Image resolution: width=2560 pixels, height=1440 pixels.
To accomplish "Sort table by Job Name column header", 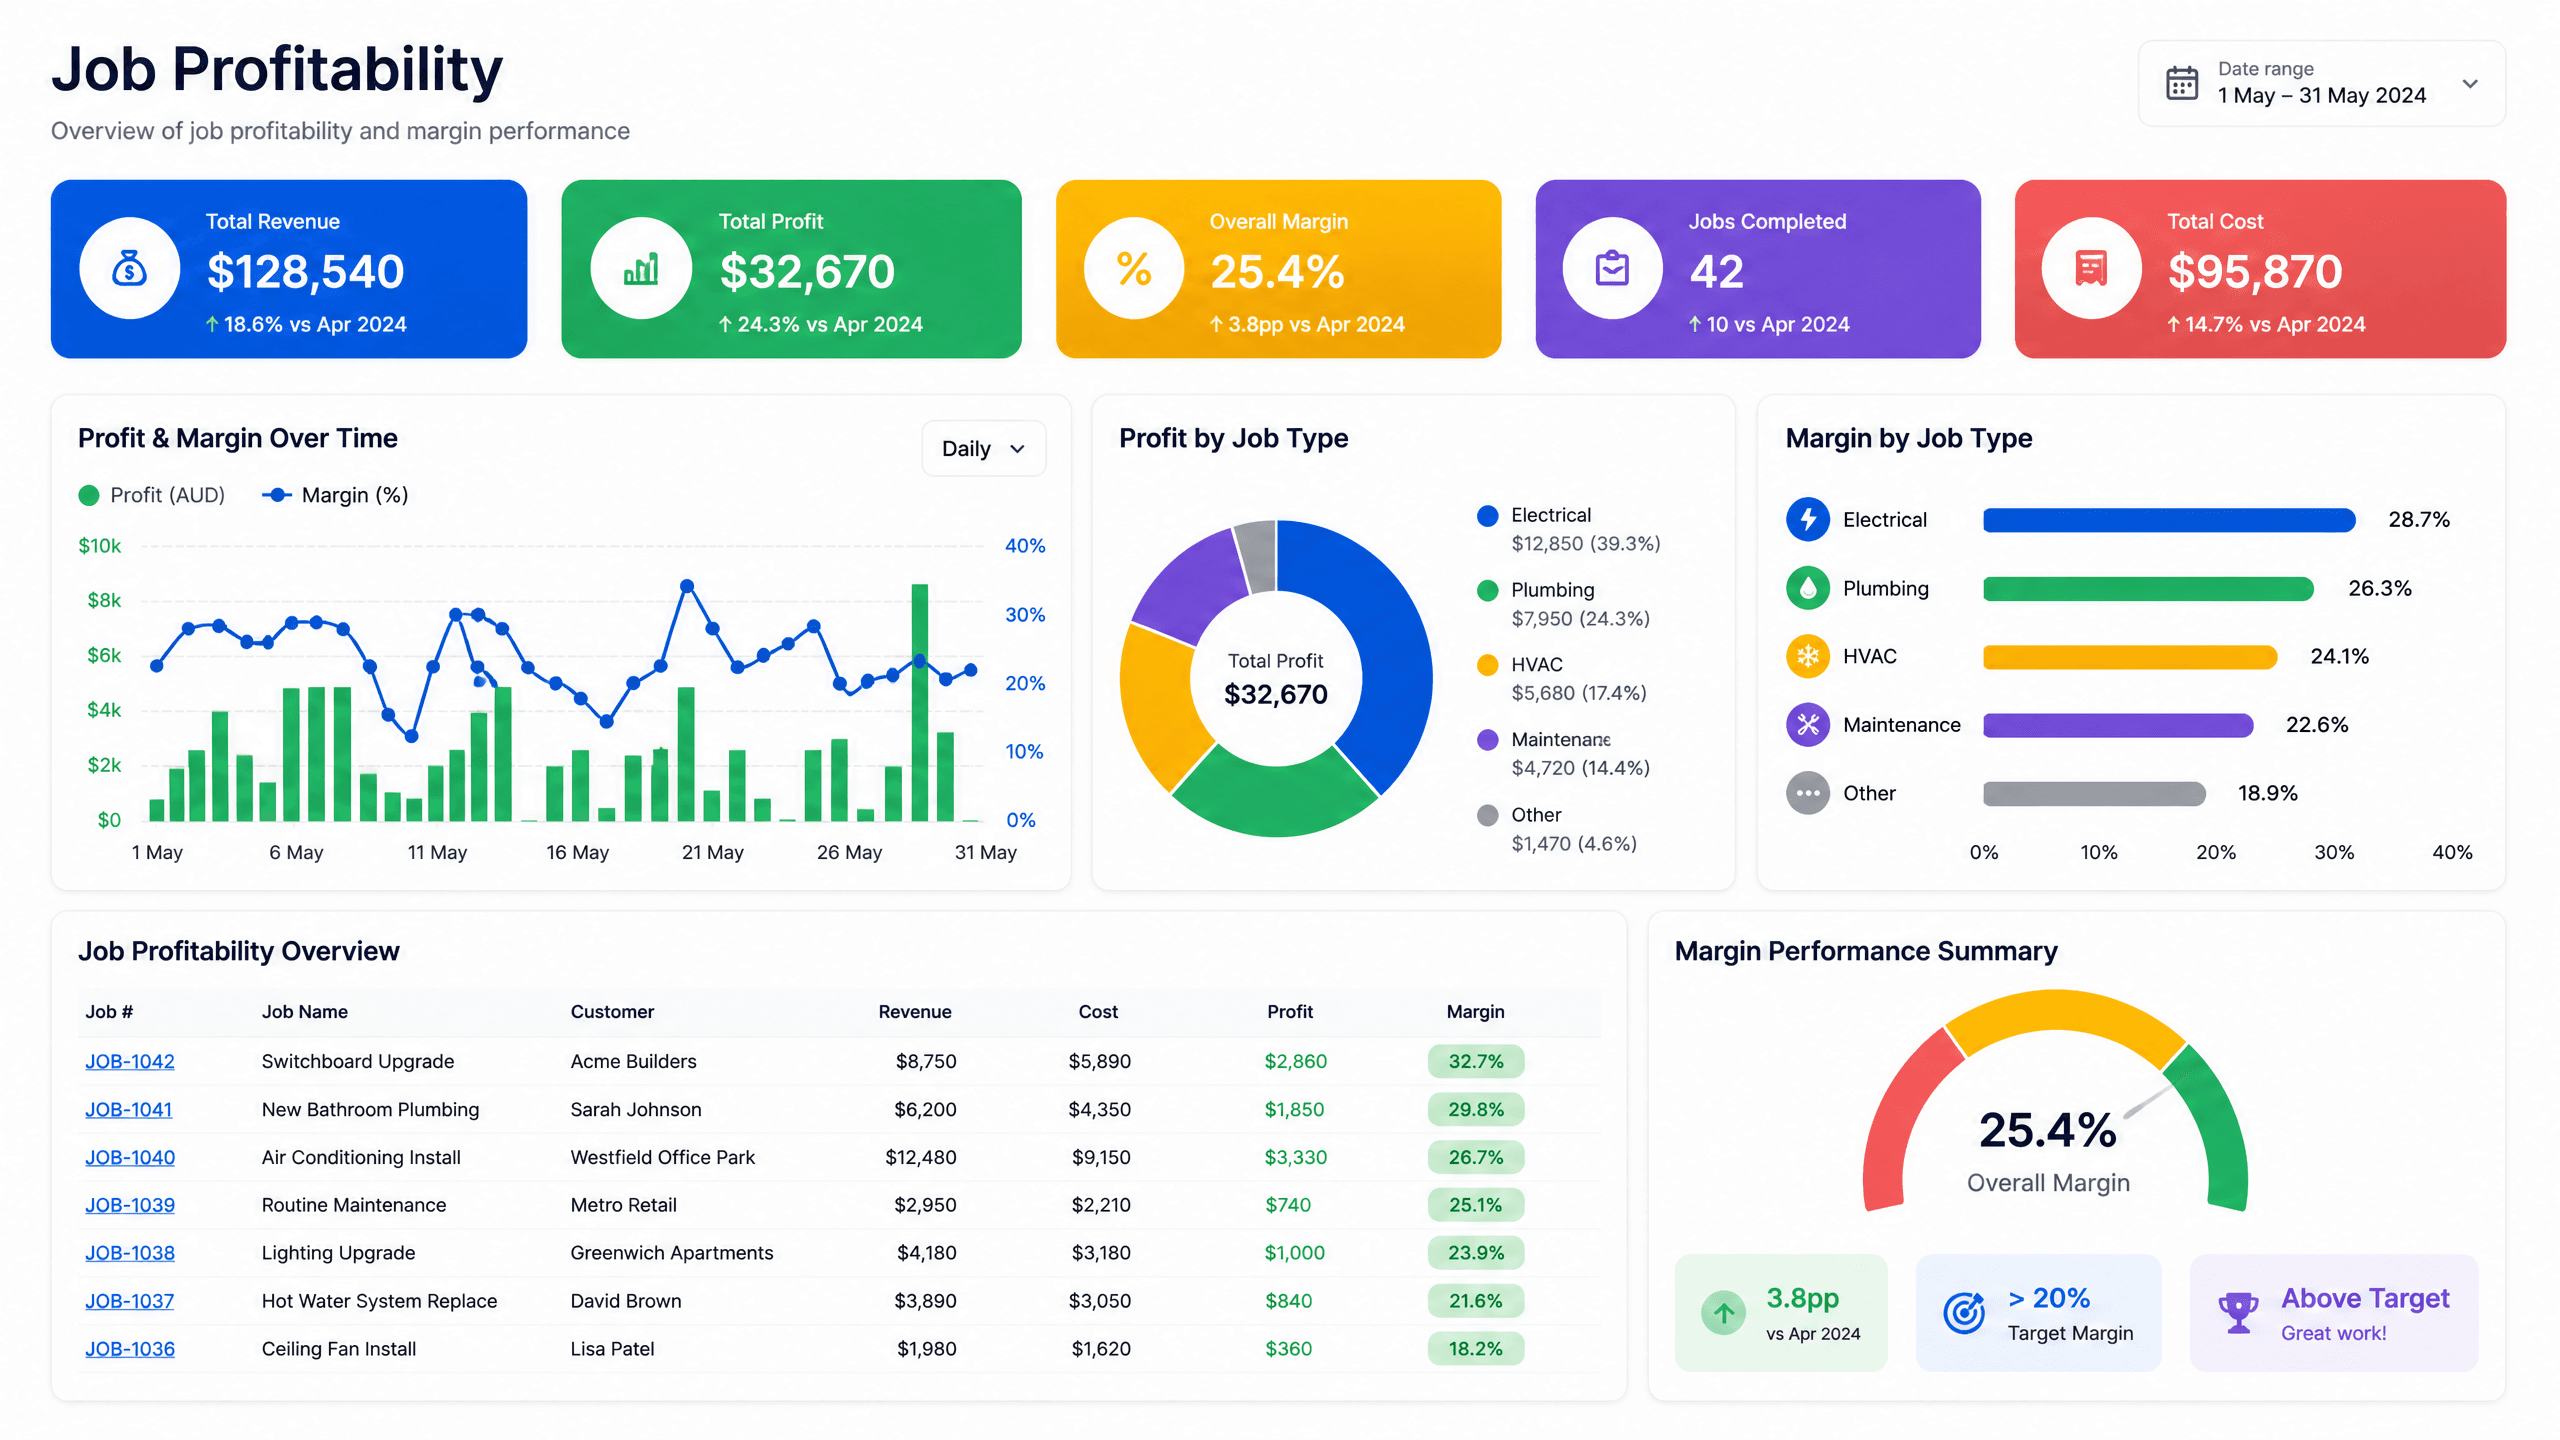I will click(x=305, y=1012).
